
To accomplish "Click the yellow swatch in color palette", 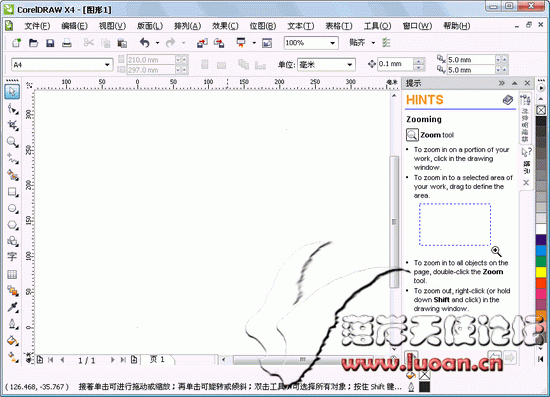I will click(x=541, y=271).
